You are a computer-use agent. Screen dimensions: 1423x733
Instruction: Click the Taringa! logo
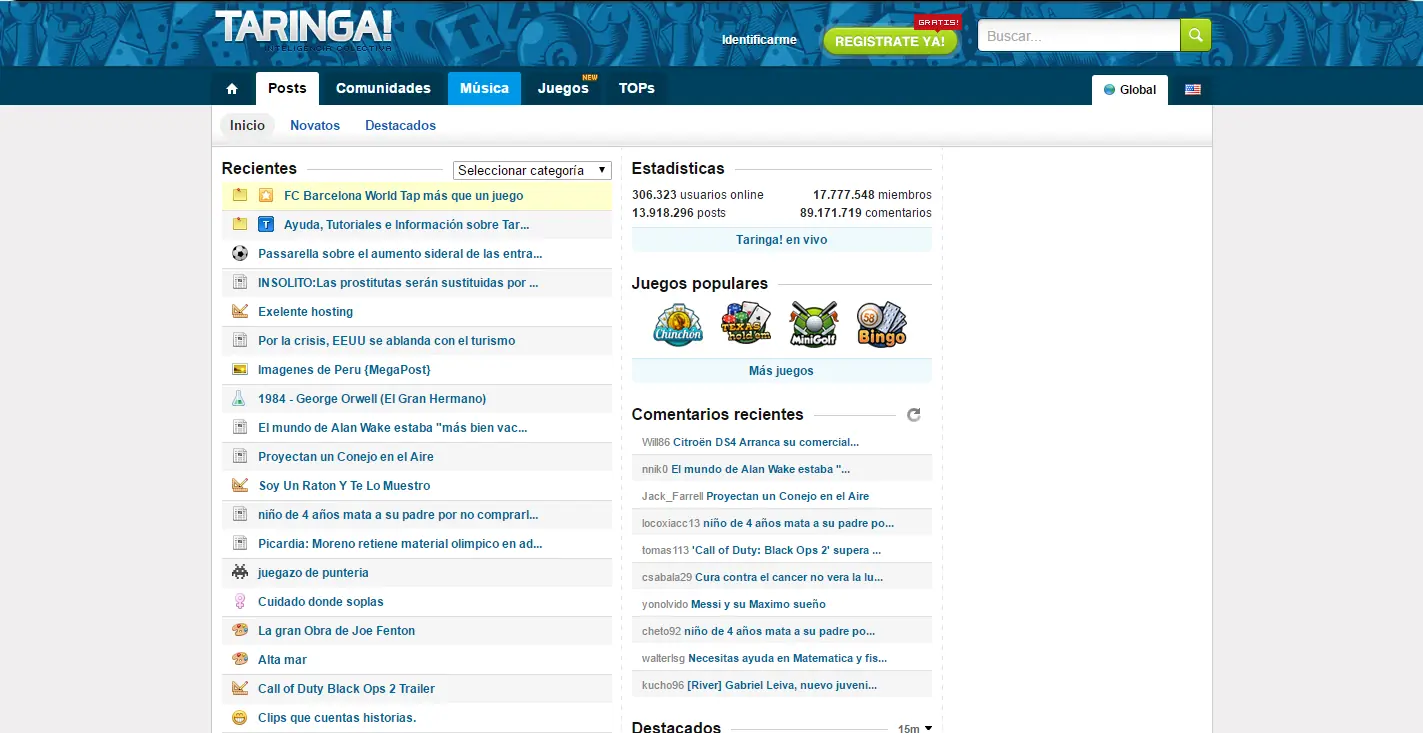pos(303,29)
